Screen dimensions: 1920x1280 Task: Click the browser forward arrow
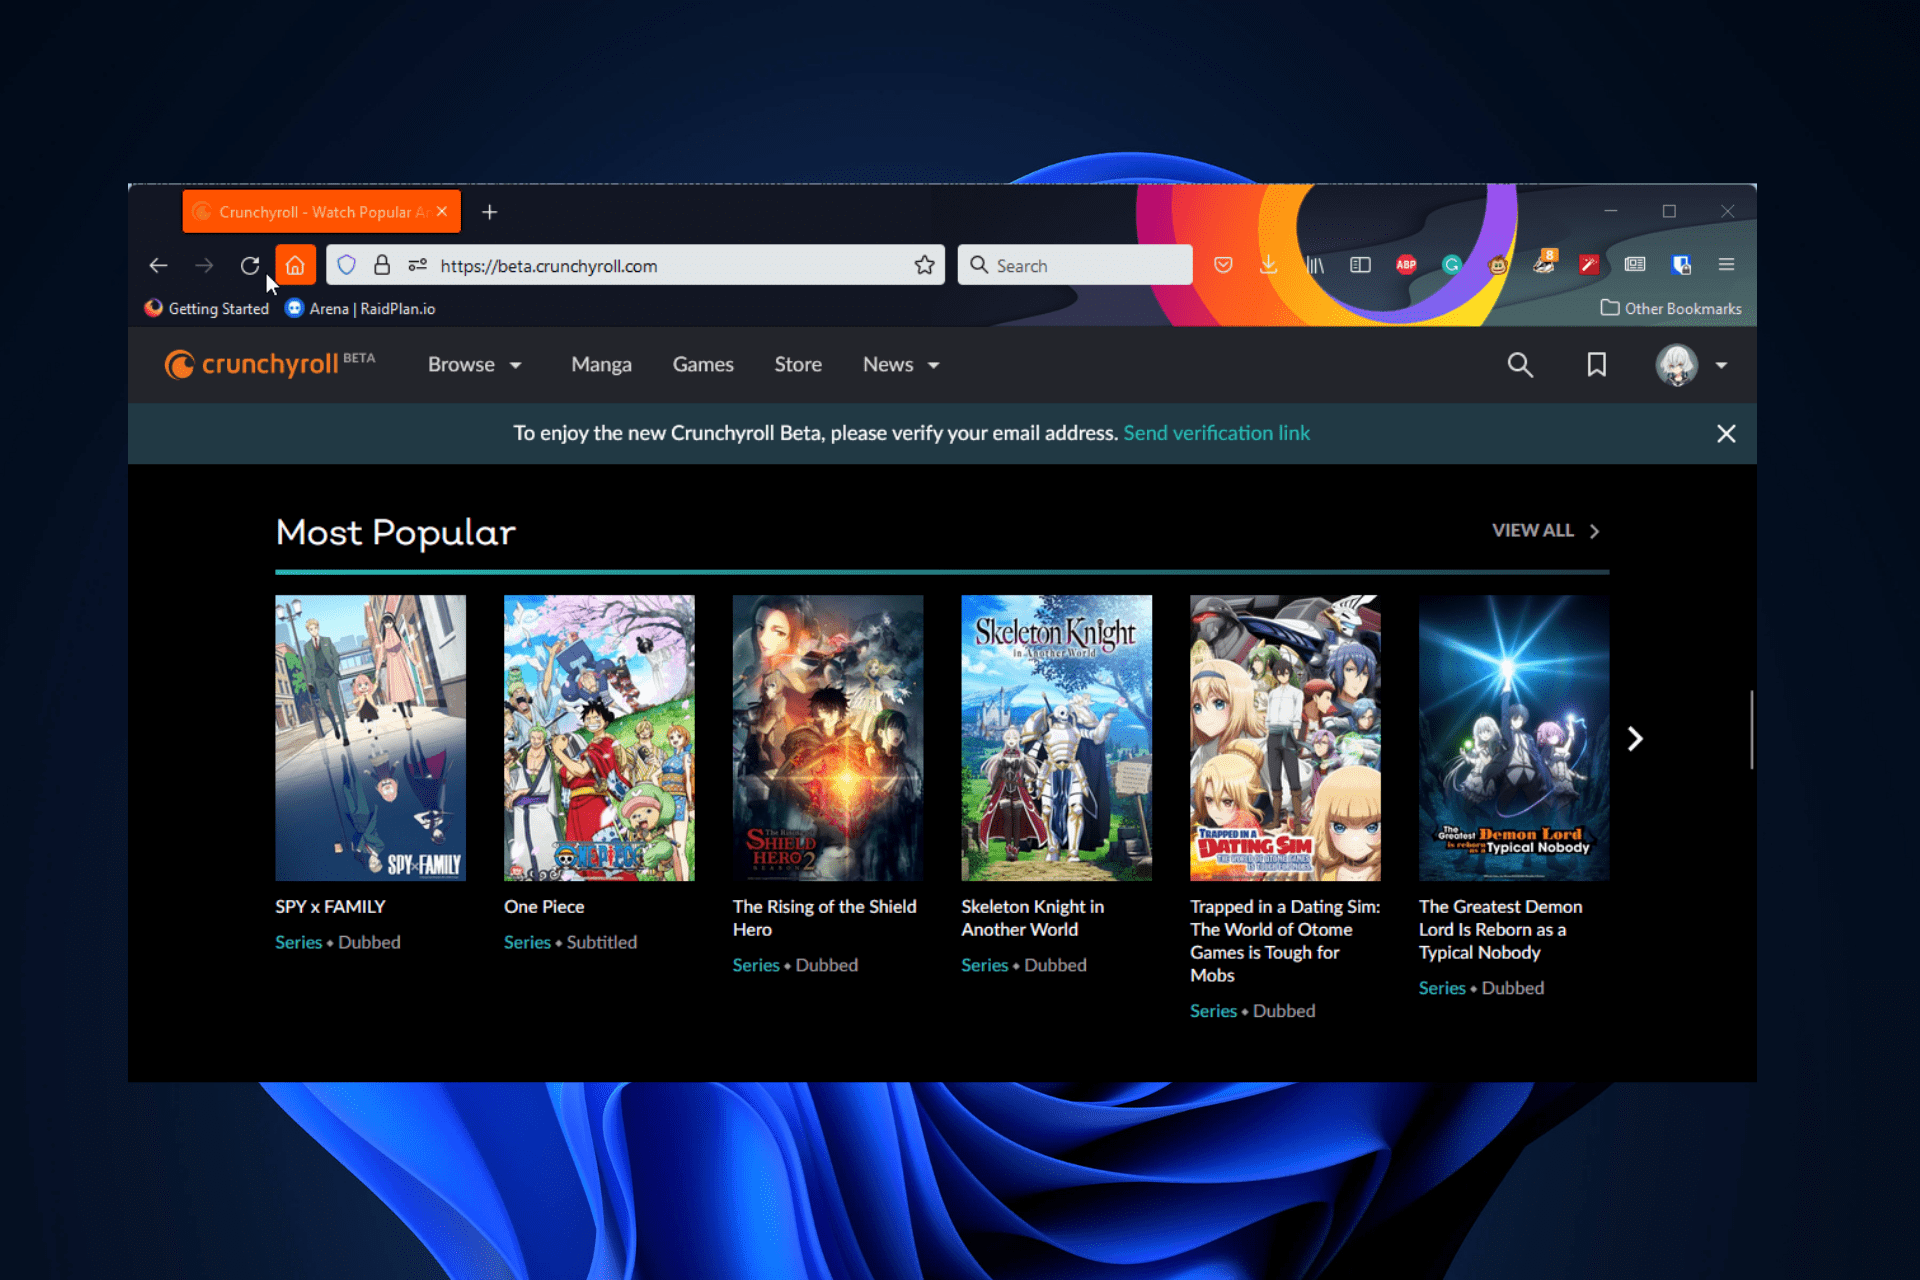204,265
